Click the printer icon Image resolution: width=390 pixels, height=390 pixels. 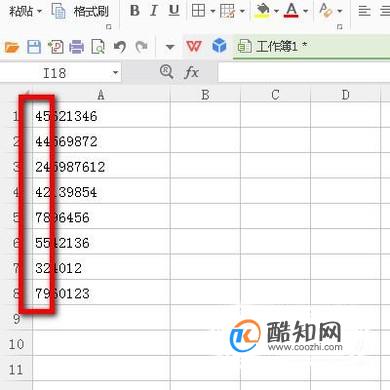point(77,47)
